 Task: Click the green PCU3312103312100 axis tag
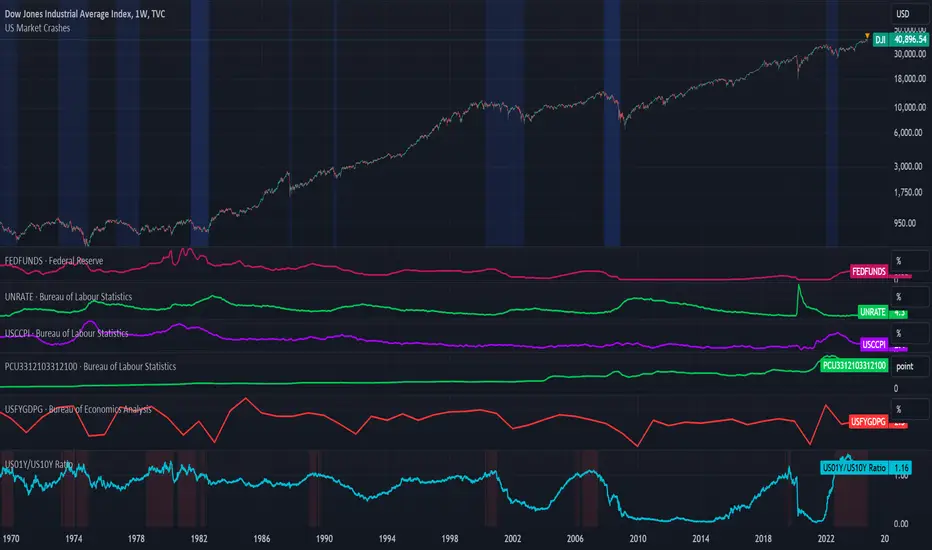point(854,365)
